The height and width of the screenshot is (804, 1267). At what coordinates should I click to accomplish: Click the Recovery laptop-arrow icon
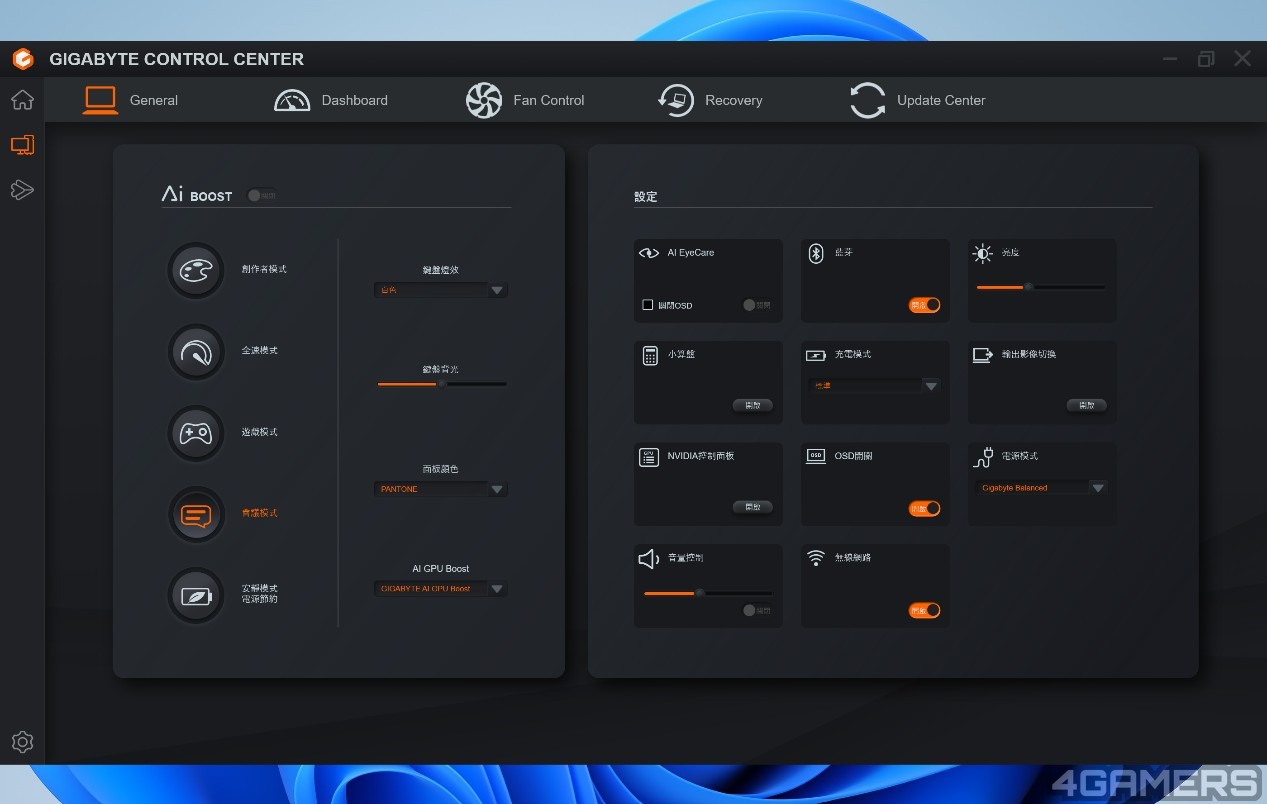tap(676, 100)
